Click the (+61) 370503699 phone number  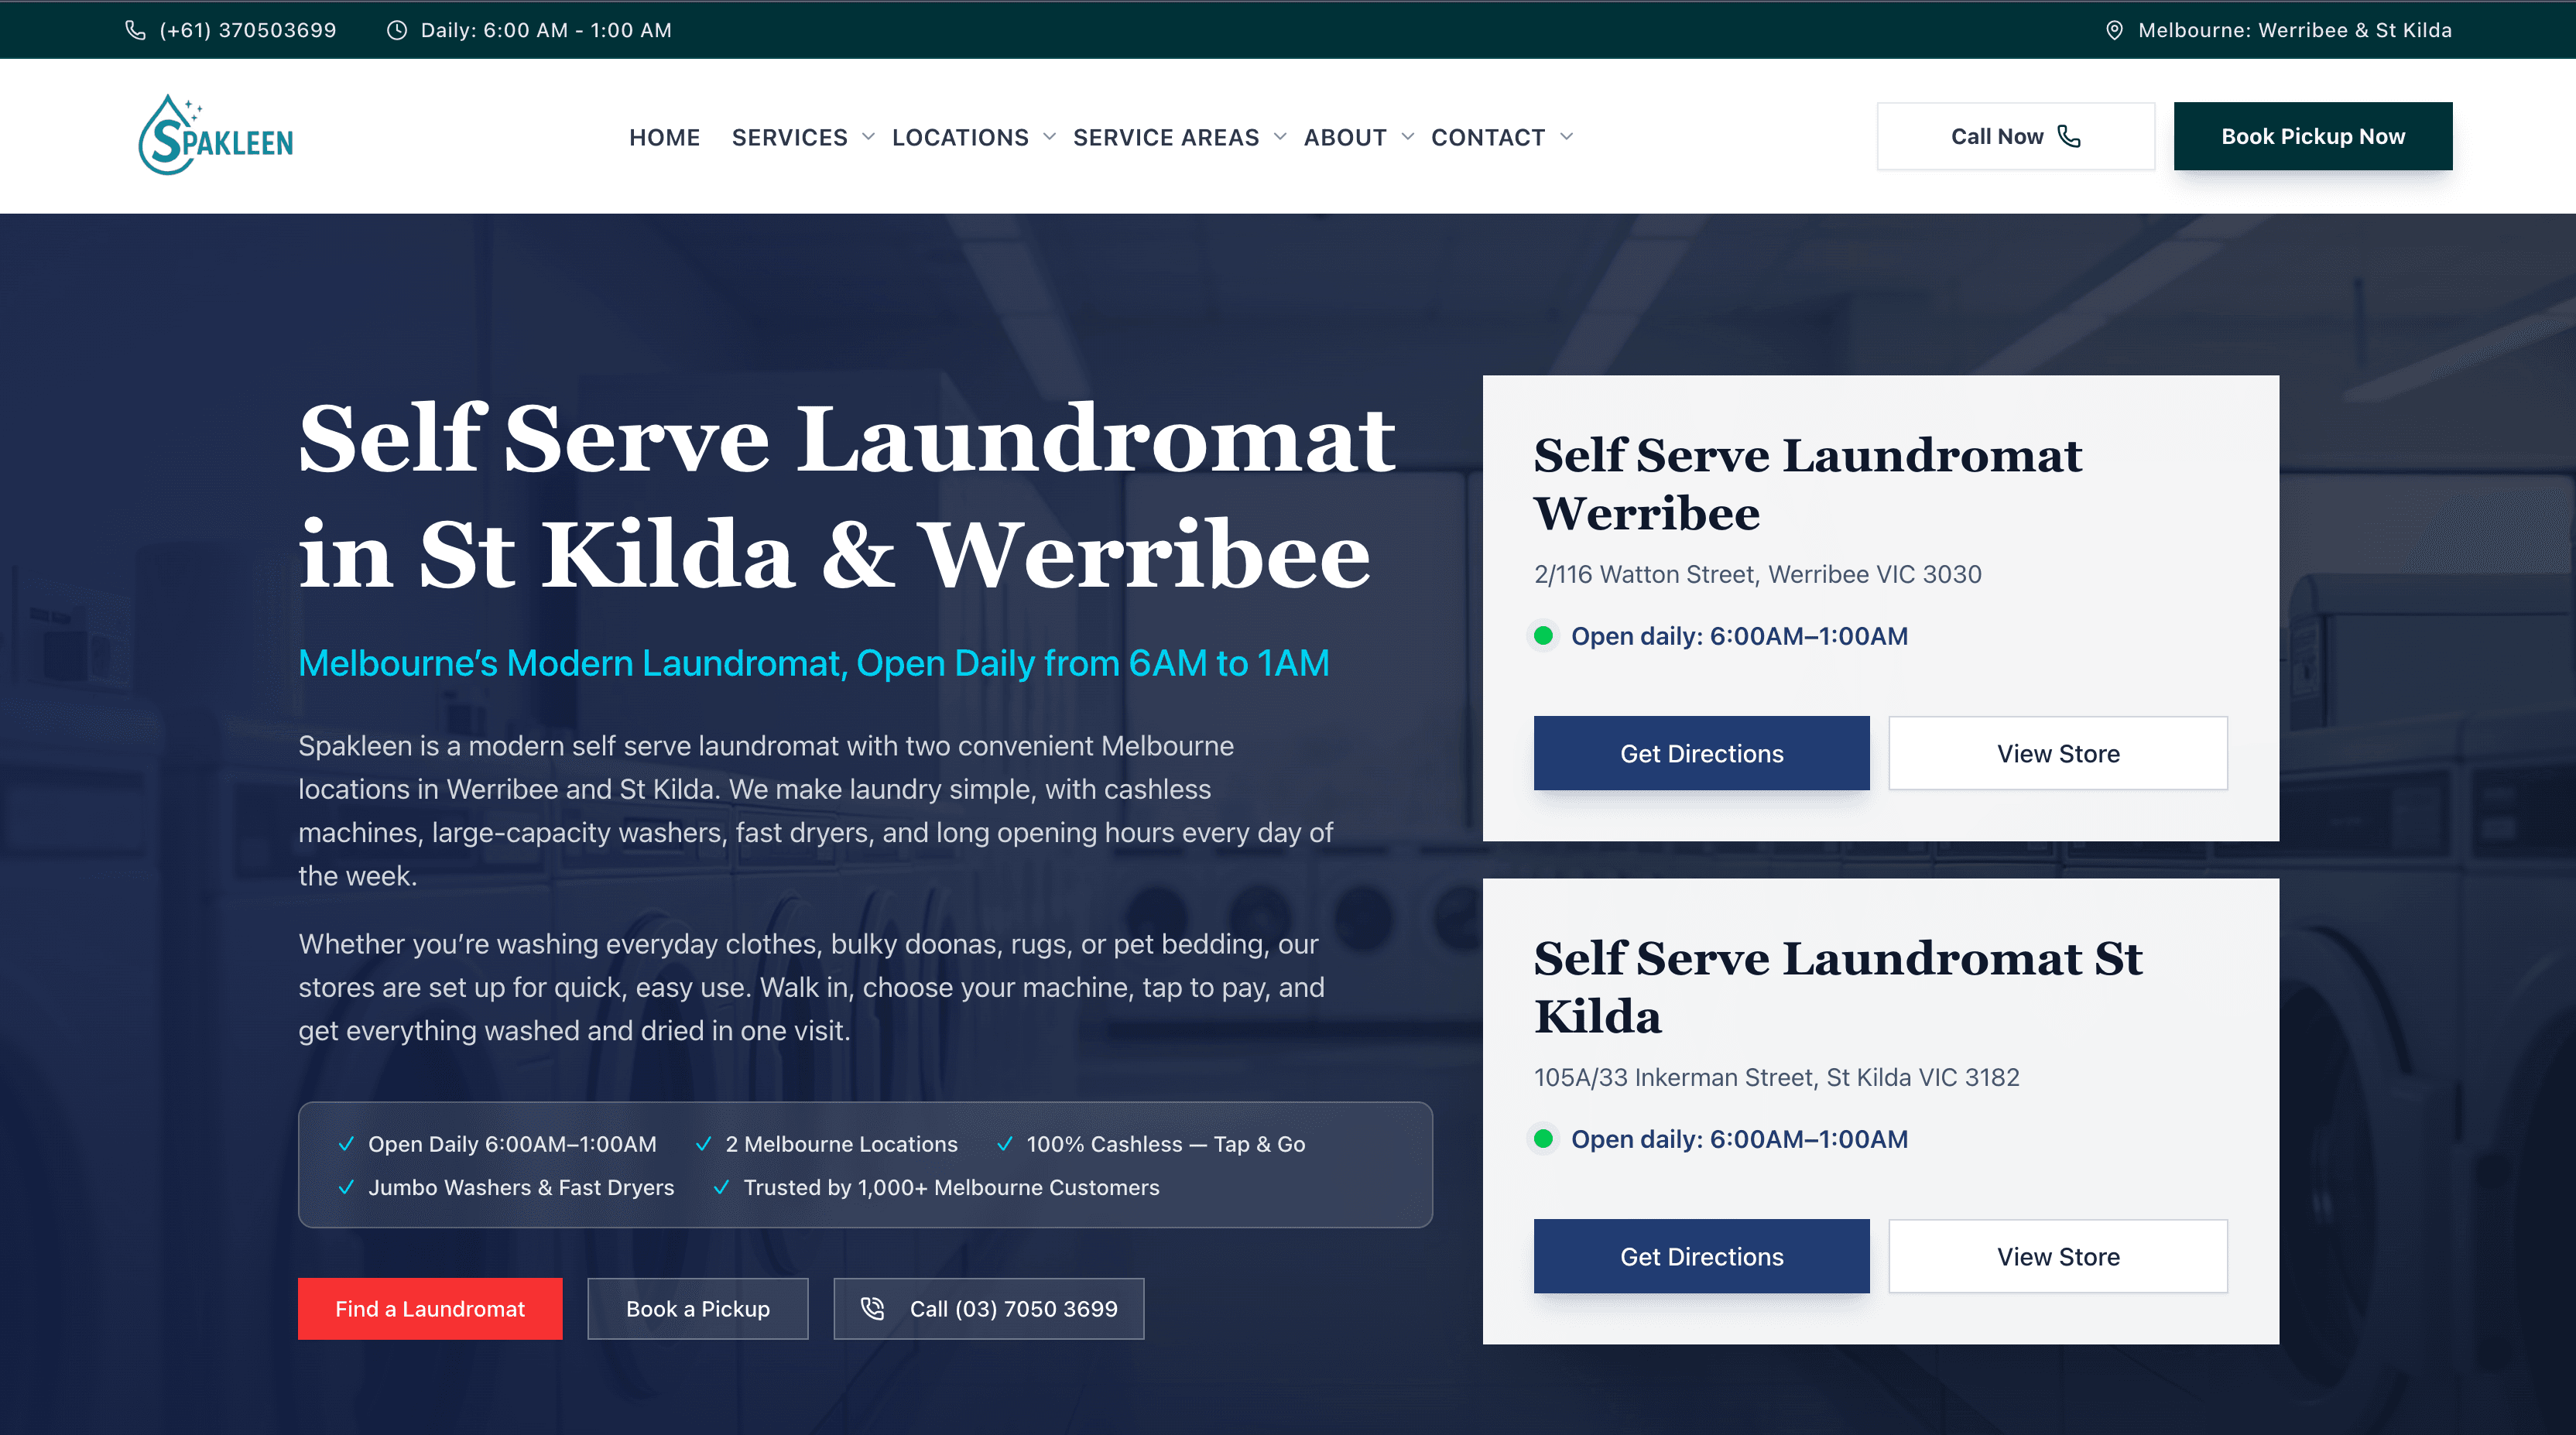tap(248, 30)
